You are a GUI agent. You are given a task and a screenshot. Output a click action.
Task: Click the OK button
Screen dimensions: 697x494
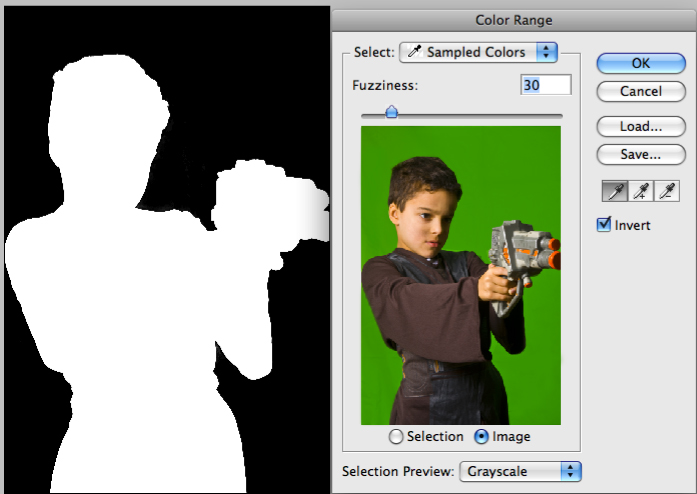click(641, 63)
